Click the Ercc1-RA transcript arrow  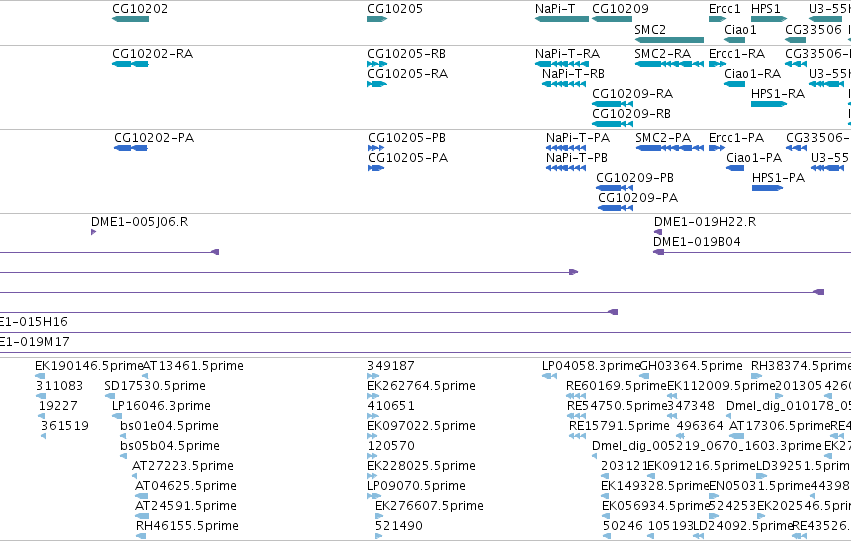pos(717,64)
